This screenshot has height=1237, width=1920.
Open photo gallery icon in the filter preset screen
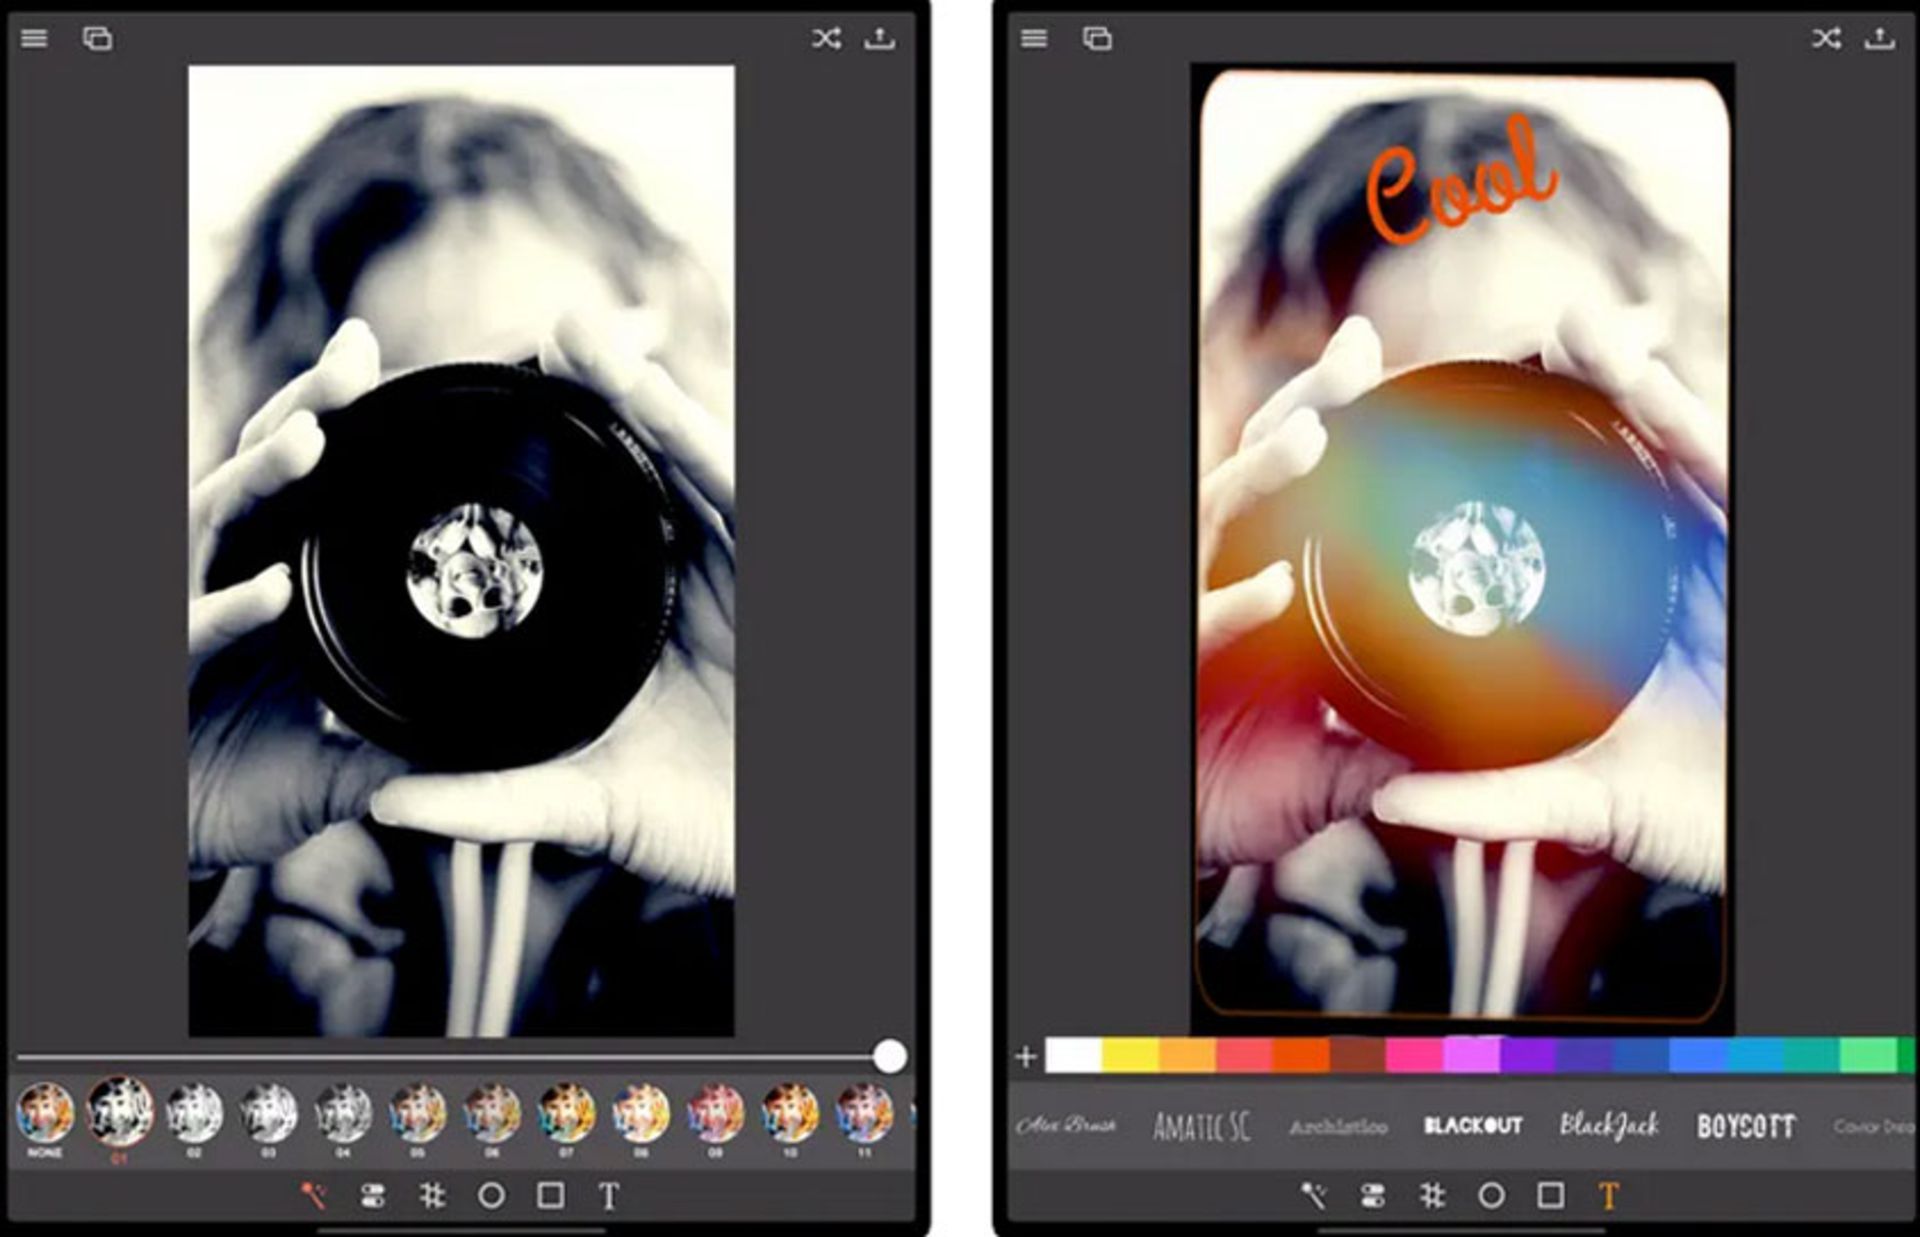[x=97, y=38]
